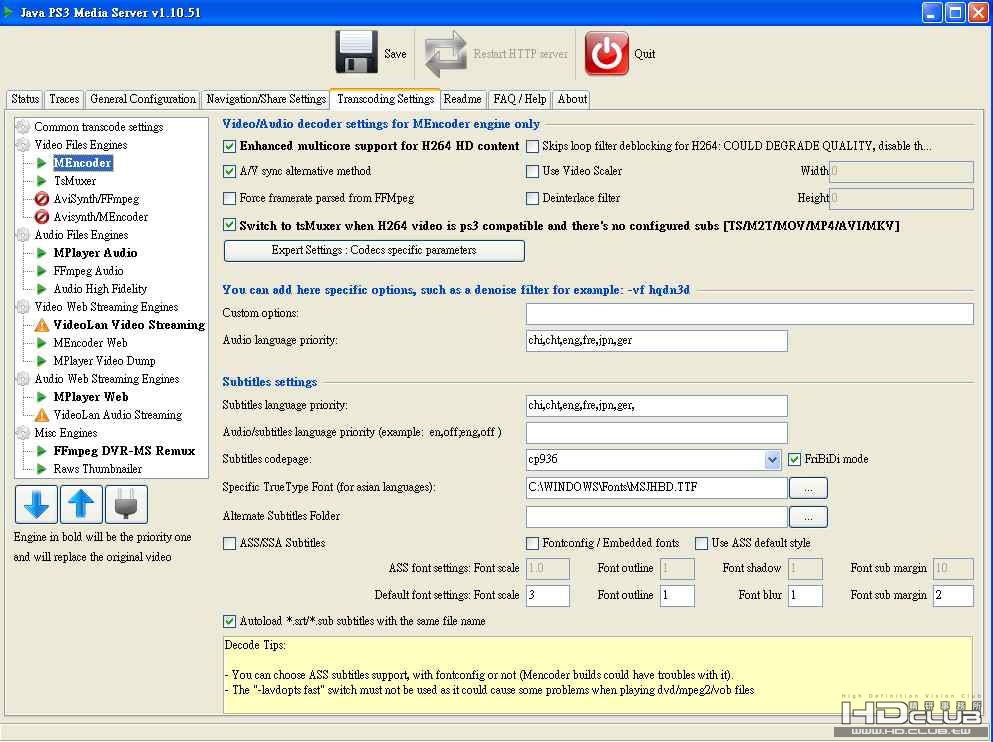
Task: Switch to the Status tab
Action: tap(25, 99)
